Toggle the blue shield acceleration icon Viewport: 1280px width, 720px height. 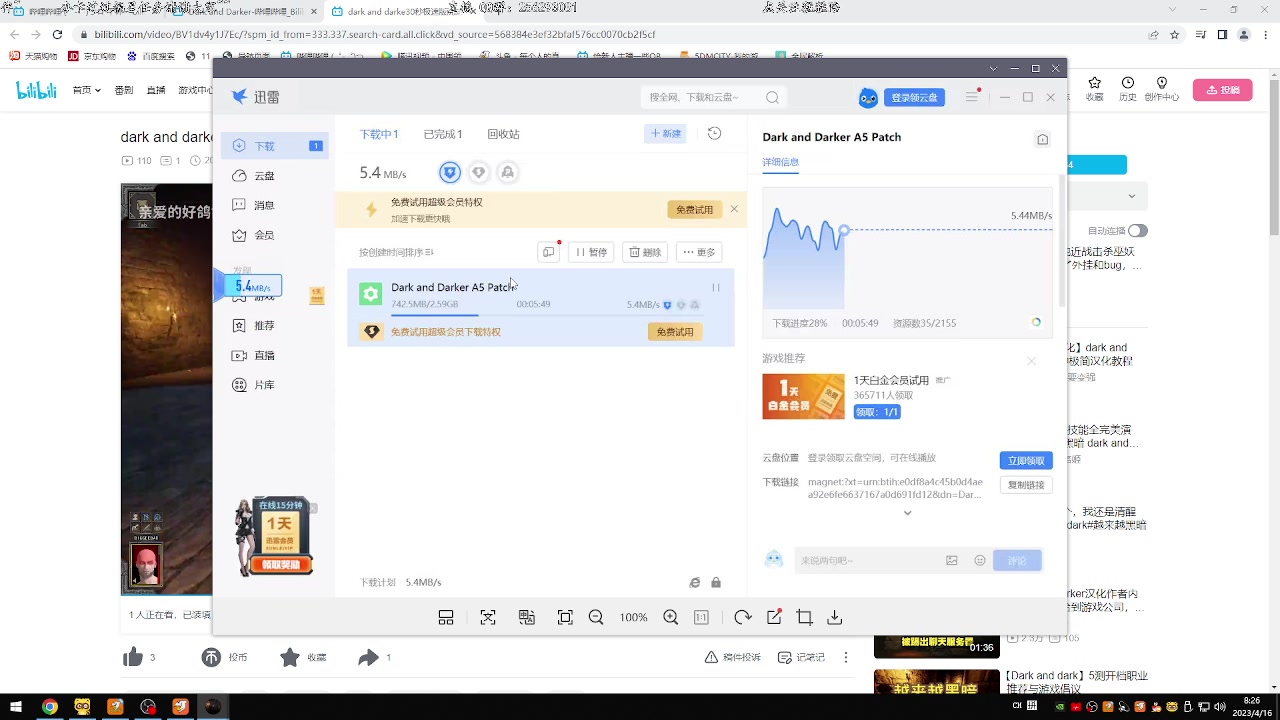450,173
